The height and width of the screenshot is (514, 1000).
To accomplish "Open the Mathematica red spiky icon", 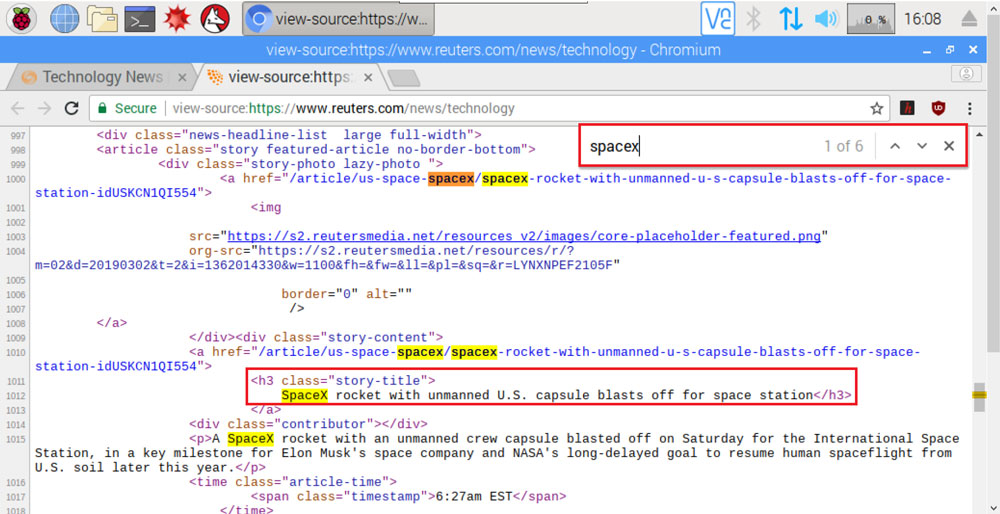I will (177, 18).
